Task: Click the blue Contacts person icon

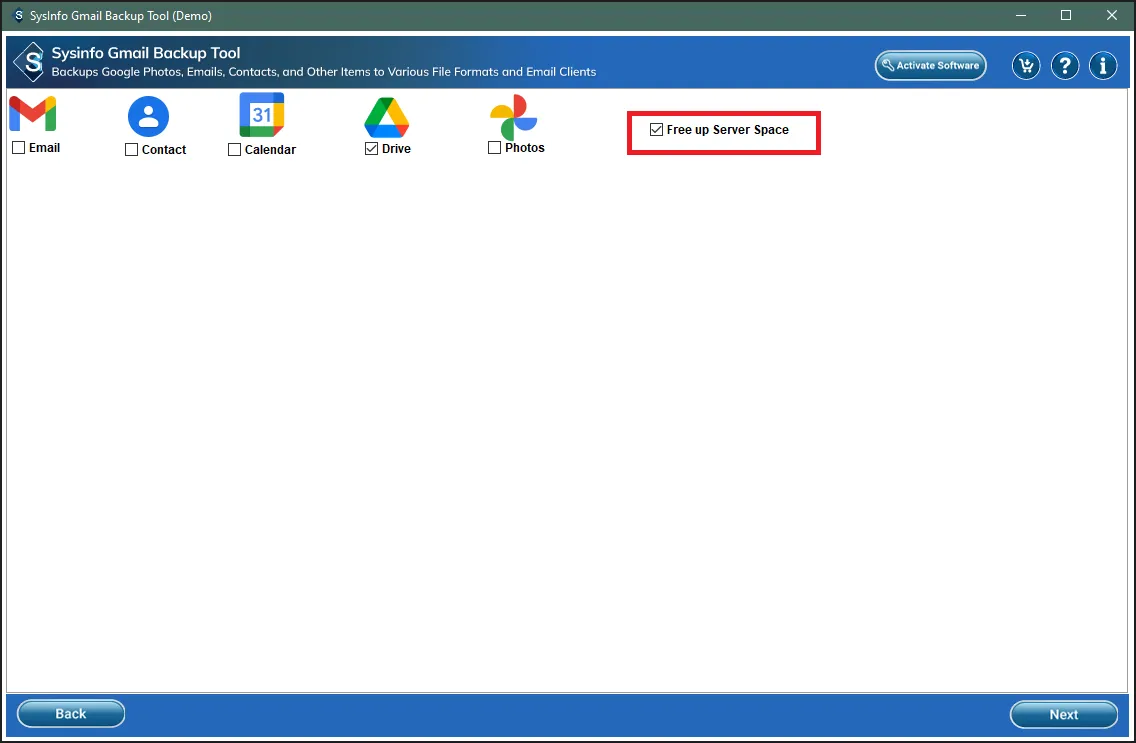Action: click(x=149, y=116)
